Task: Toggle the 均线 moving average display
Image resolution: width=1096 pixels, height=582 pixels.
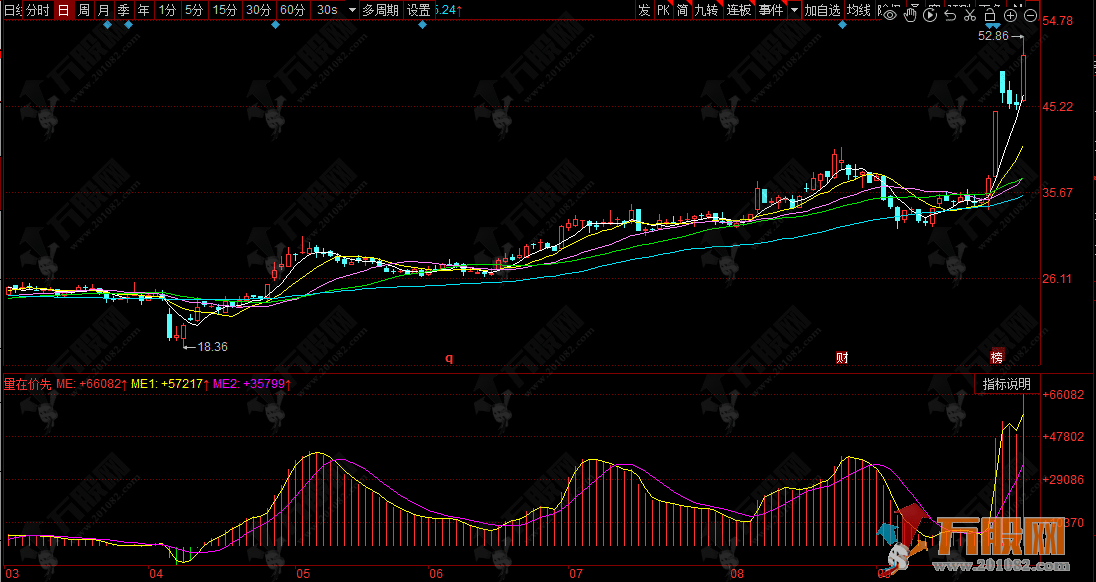Action: tap(858, 10)
